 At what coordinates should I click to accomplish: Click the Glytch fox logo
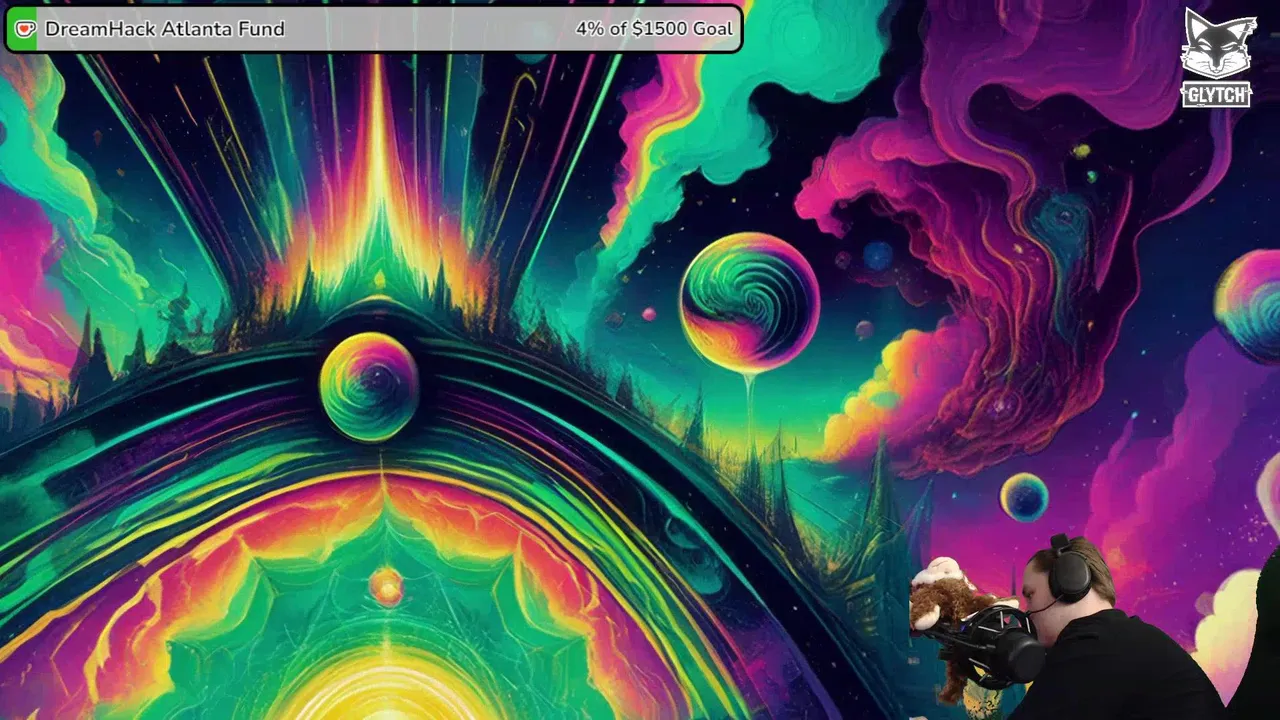1217,58
